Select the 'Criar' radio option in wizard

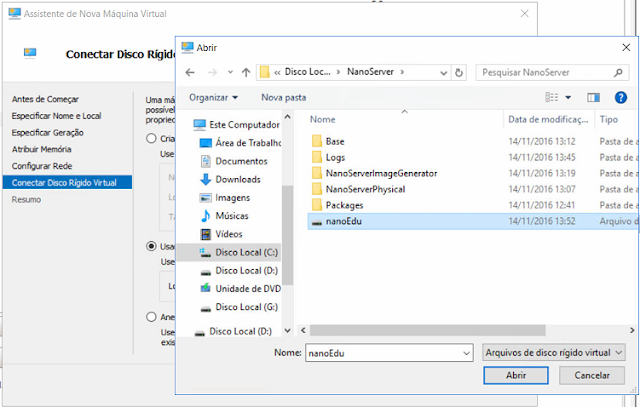click(151, 138)
